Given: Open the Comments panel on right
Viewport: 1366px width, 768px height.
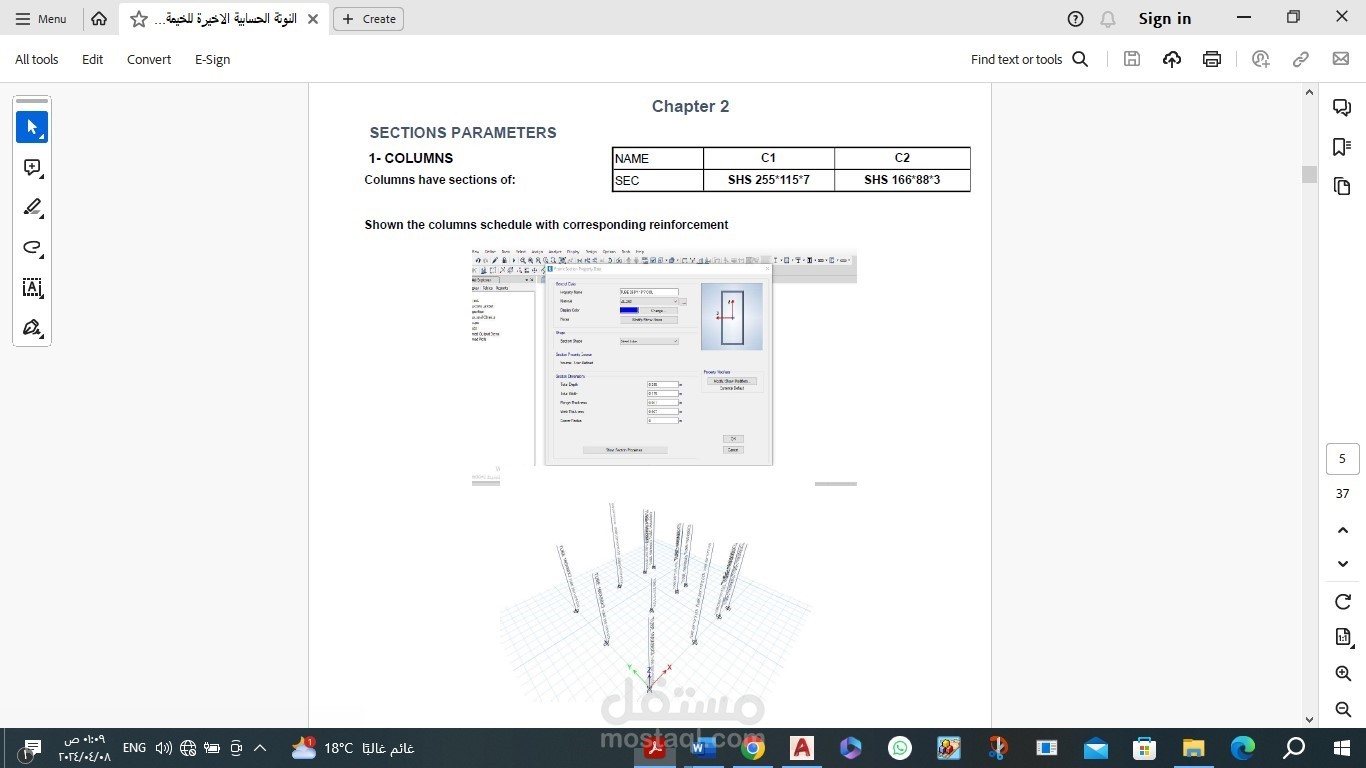Looking at the screenshot, I should 1342,107.
